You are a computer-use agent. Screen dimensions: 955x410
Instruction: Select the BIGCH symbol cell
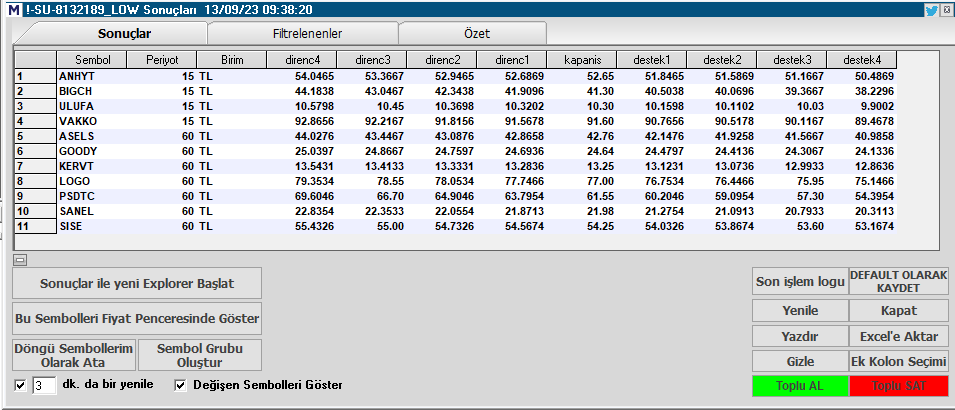click(92, 91)
